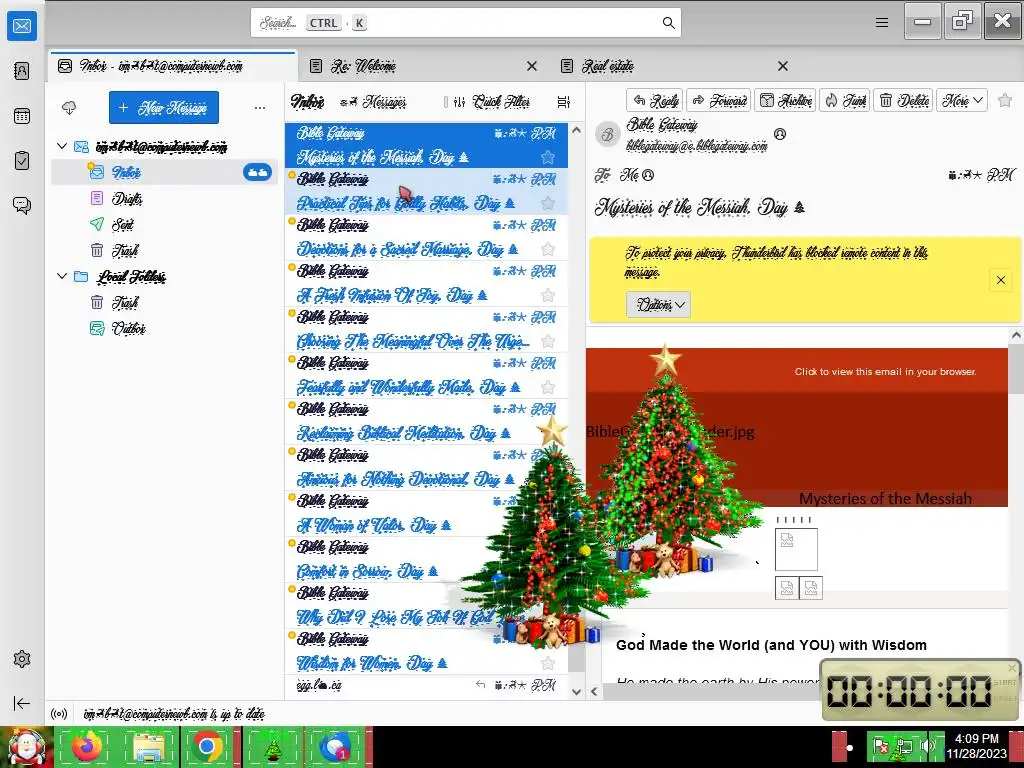Collapse the mail account tree

62,146
